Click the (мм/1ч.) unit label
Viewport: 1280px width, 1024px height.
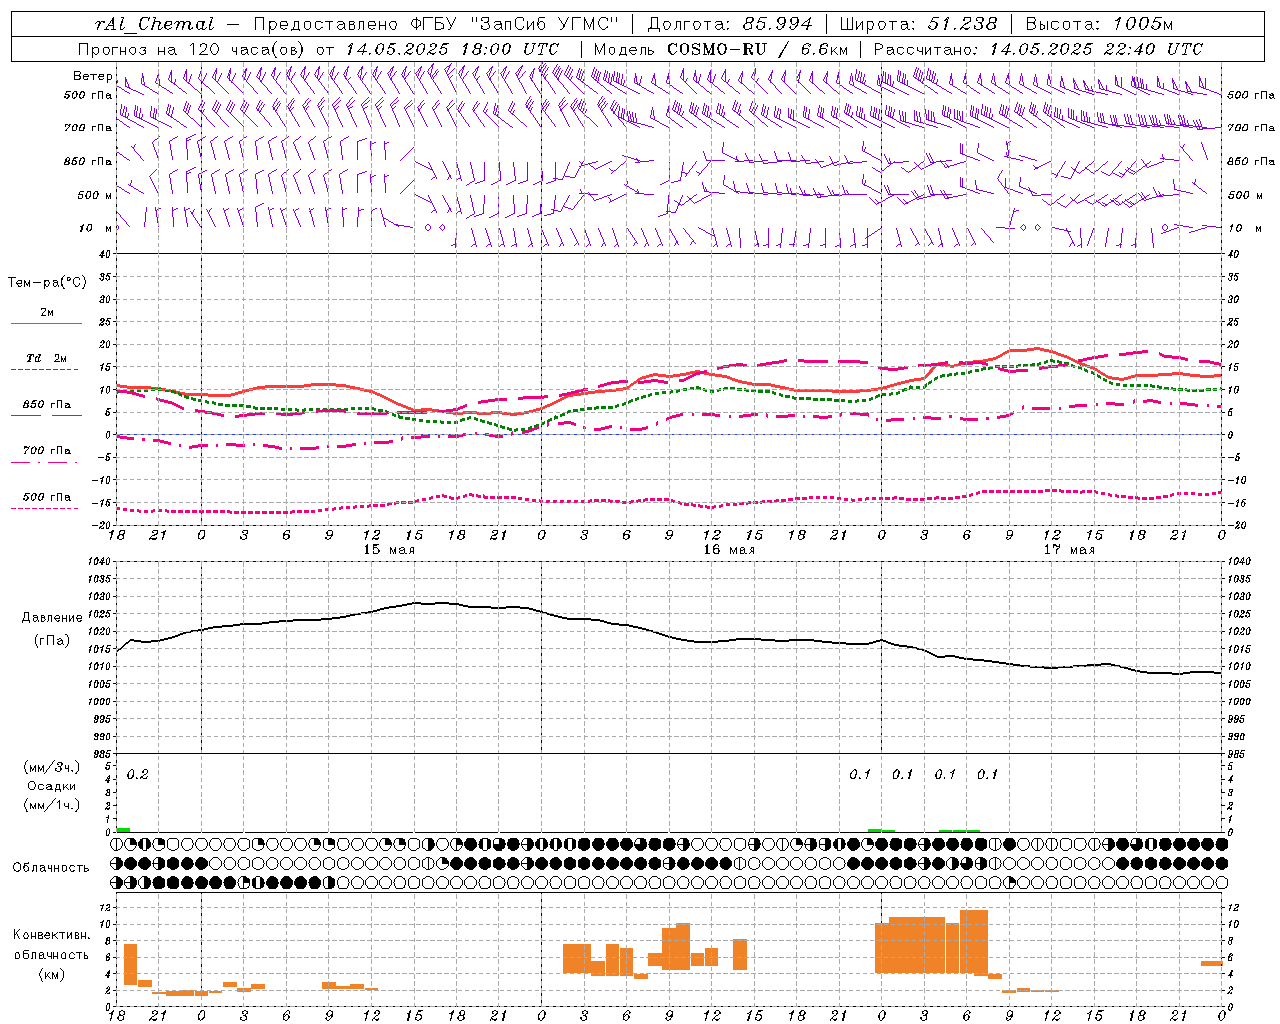[x=51, y=805]
